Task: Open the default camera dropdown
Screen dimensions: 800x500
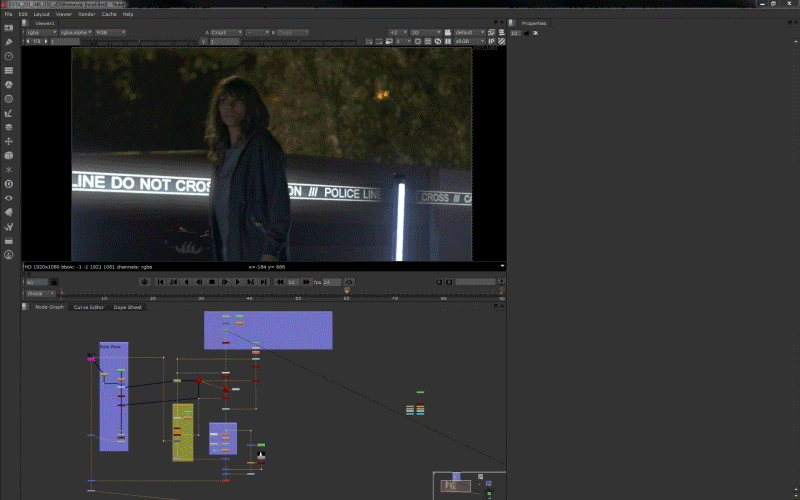Action: tap(470, 32)
